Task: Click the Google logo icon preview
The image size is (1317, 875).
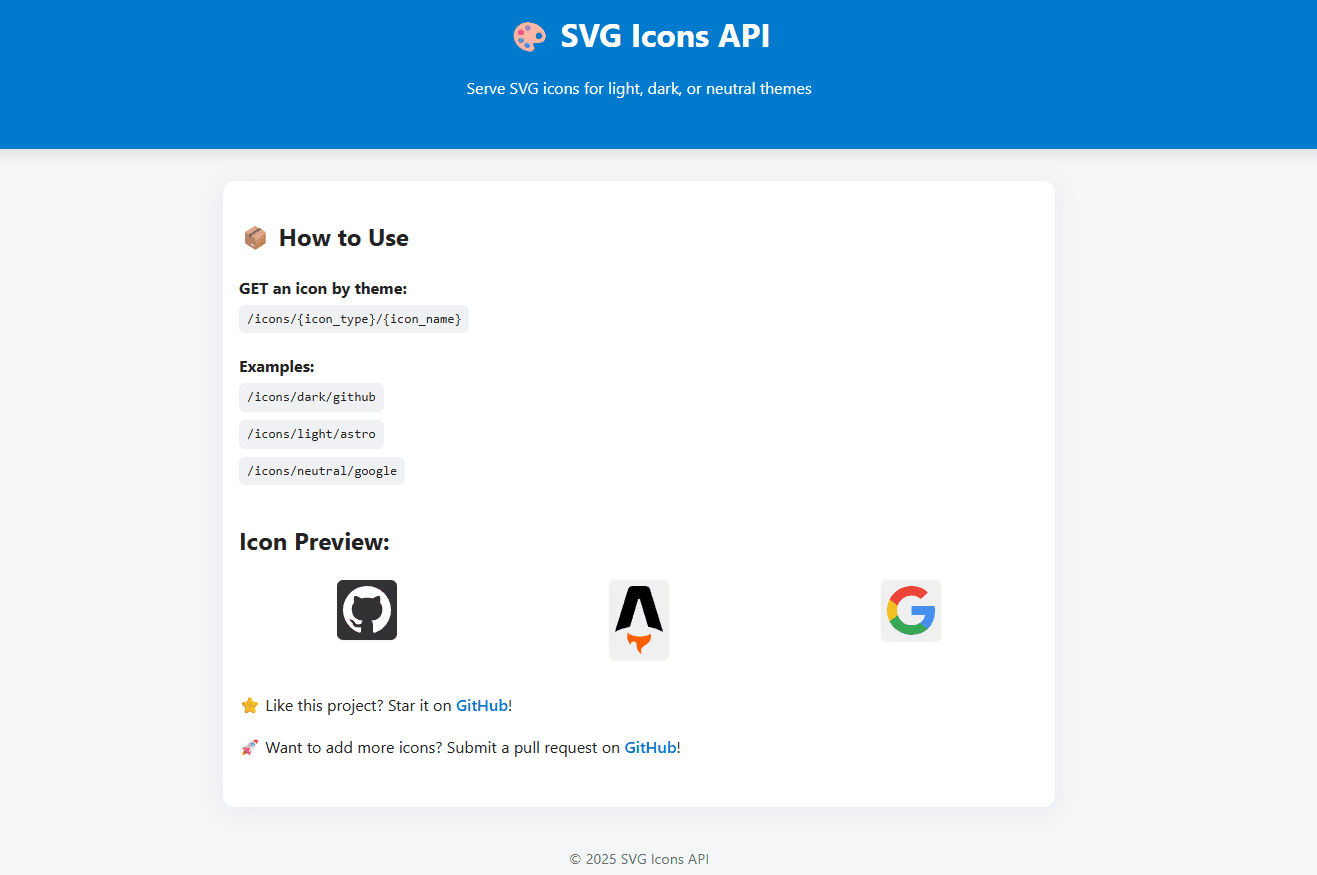Action: tap(911, 610)
